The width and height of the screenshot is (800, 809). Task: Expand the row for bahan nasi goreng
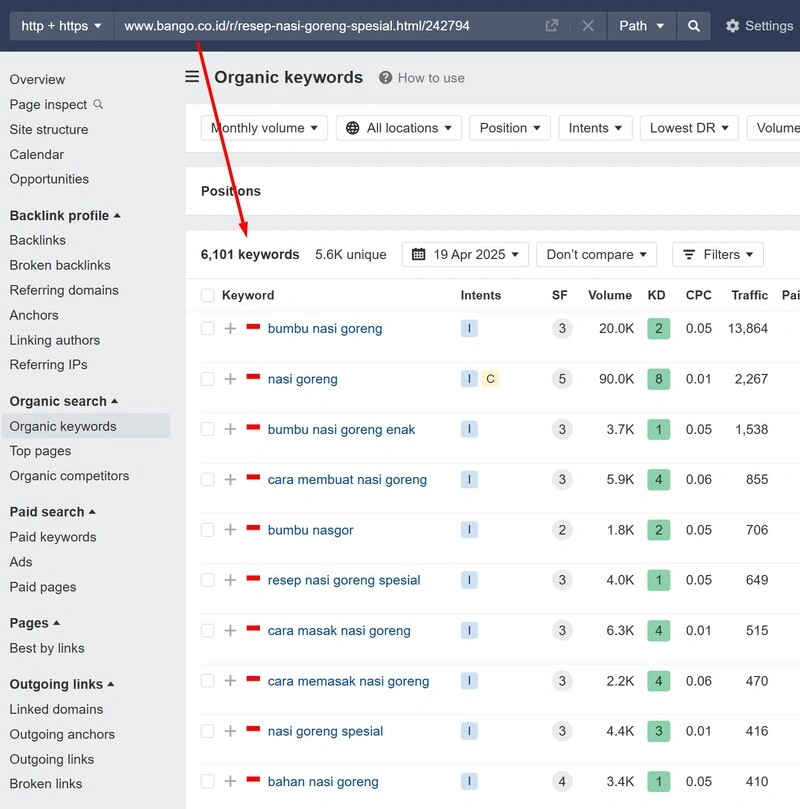coord(230,782)
